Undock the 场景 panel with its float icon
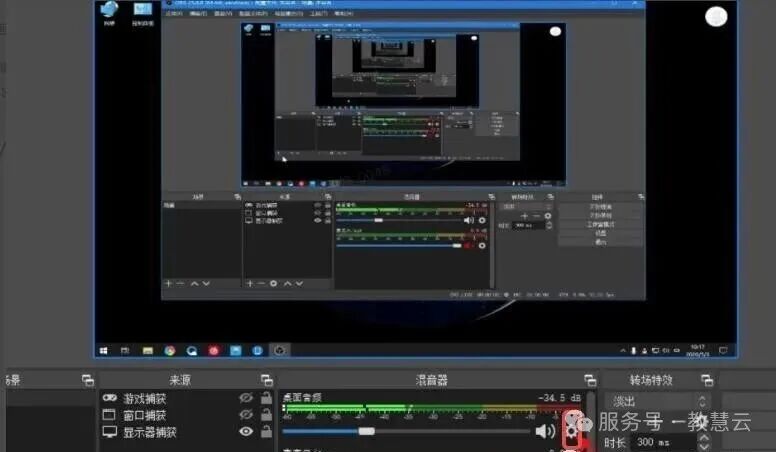776x452 pixels. tap(88, 380)
